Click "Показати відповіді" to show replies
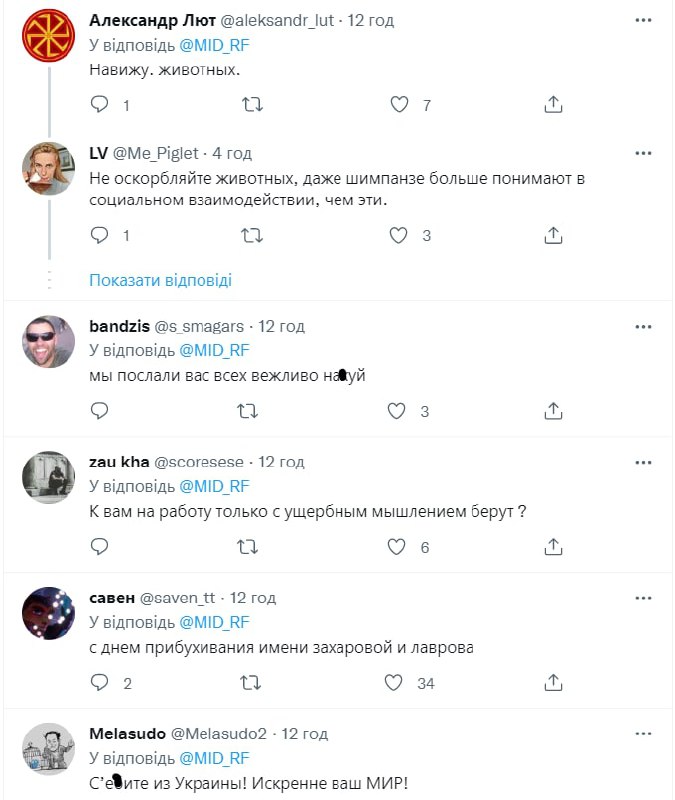Screen dimensions: 675x800 coord(160,280)
